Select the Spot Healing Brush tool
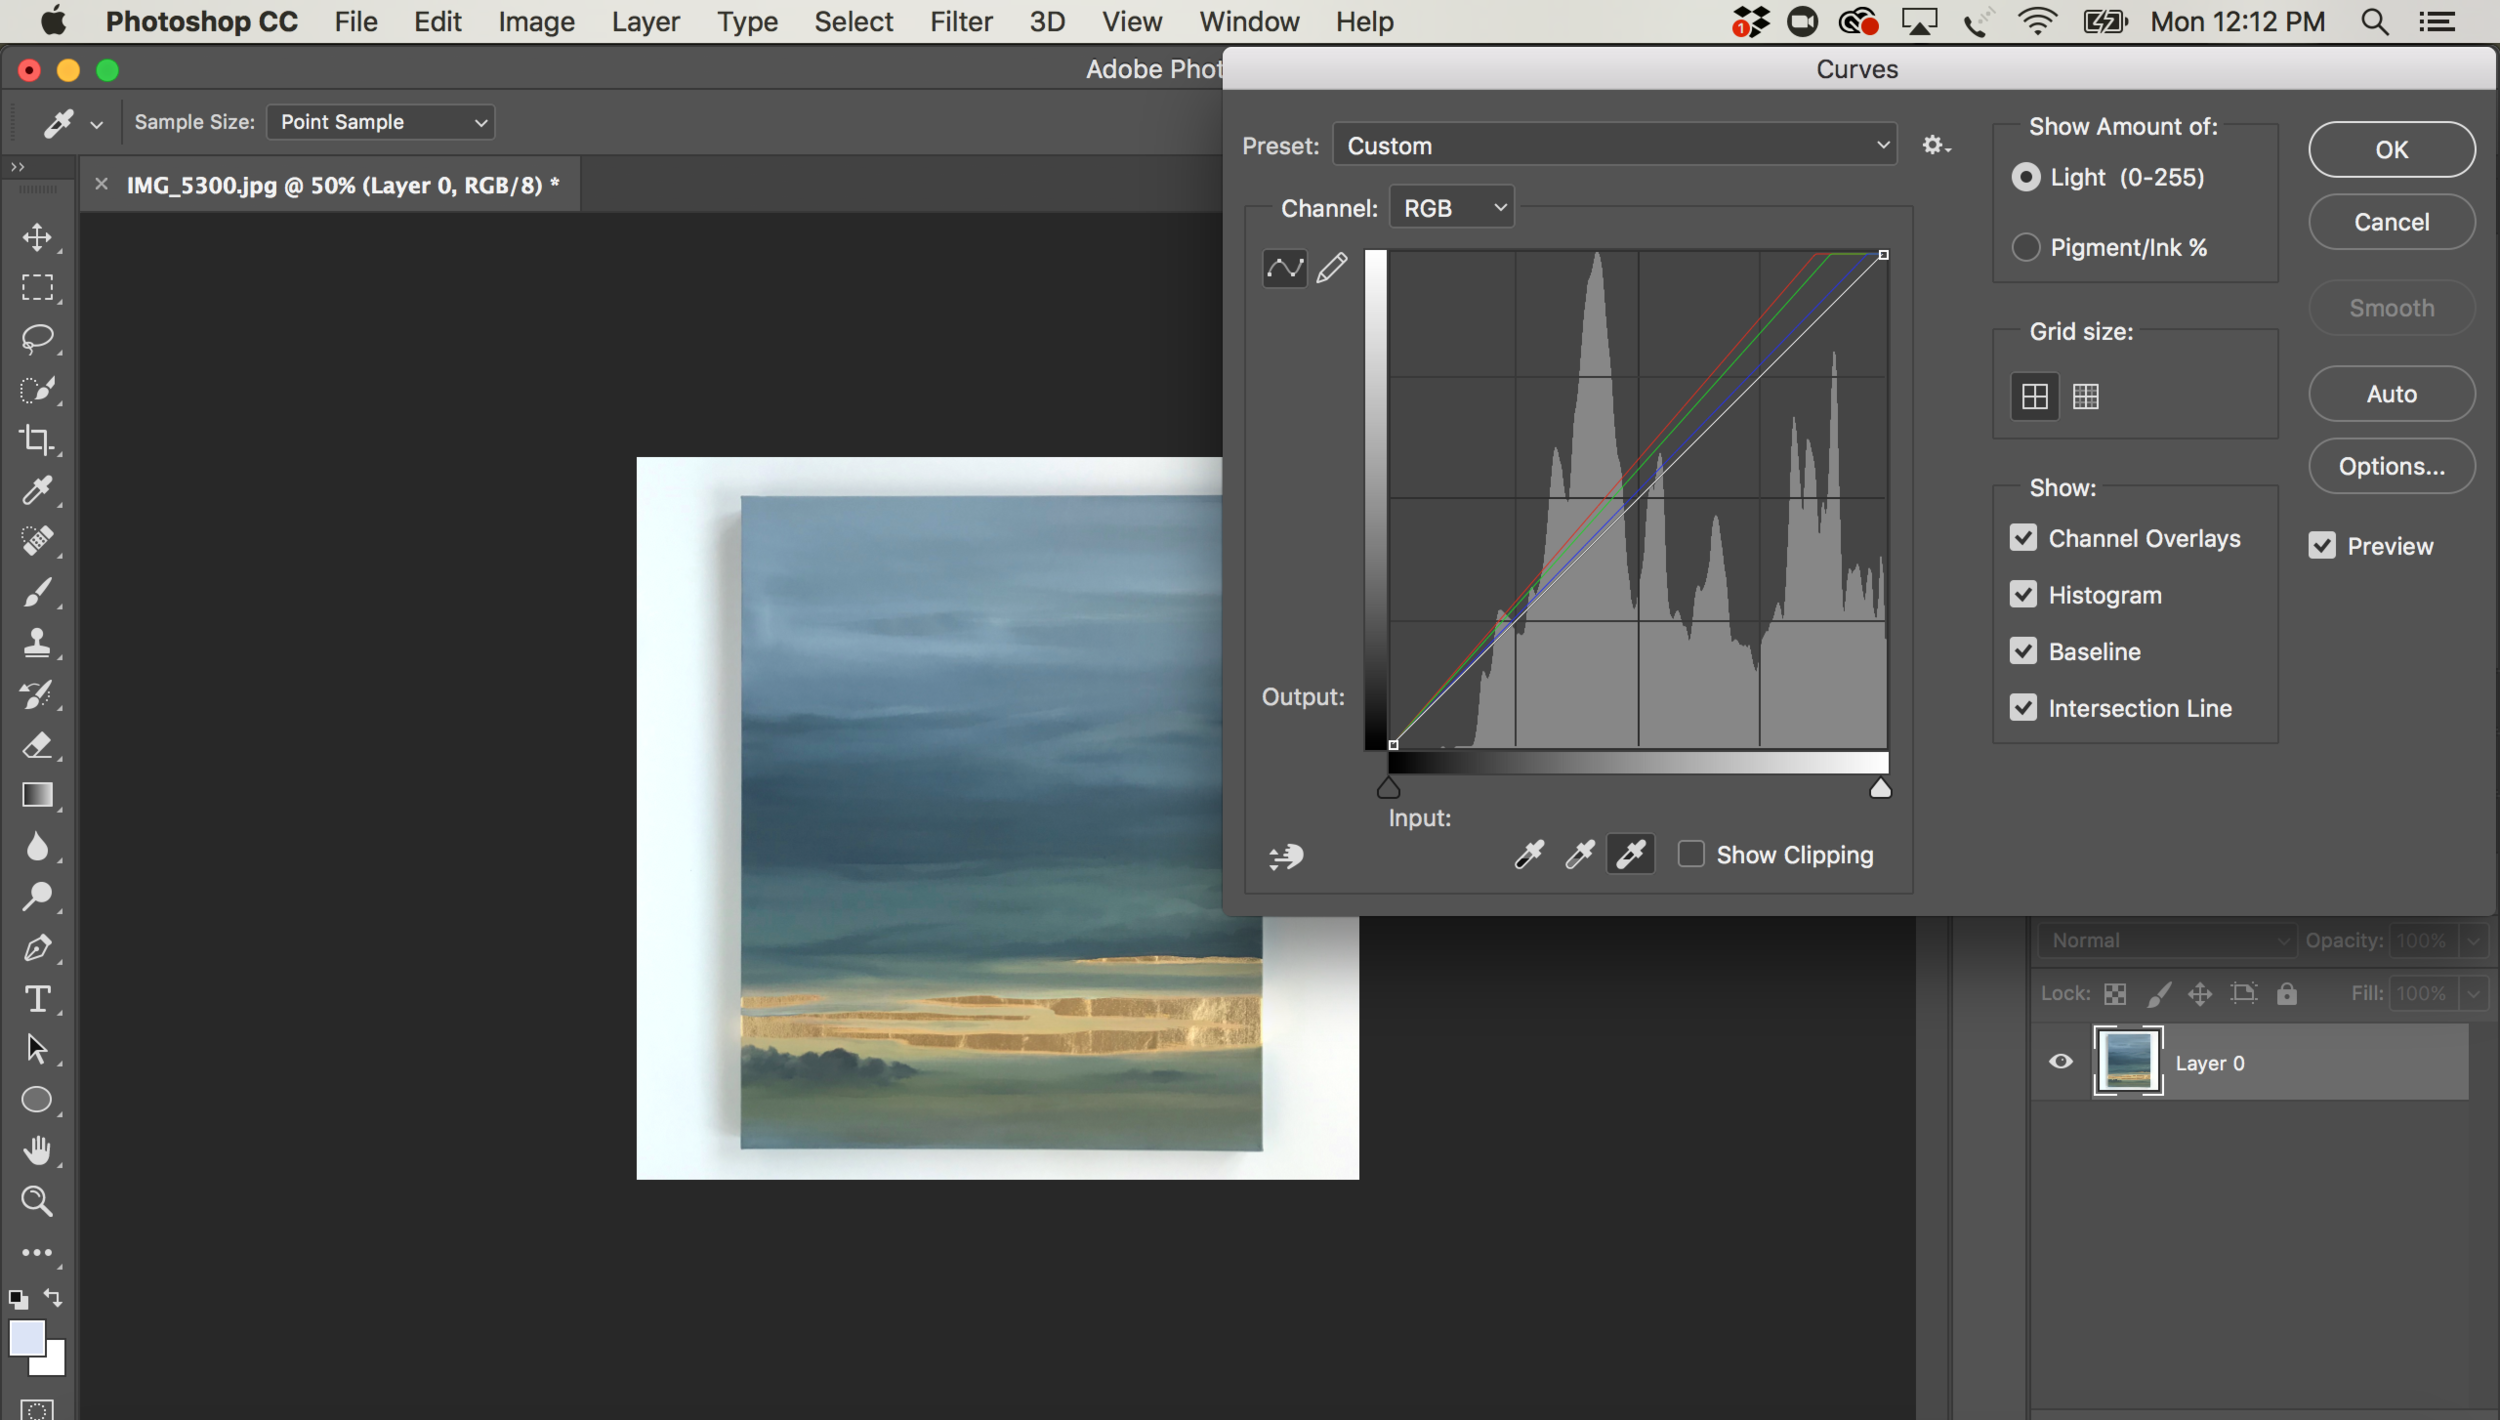 tap(37, 541)
